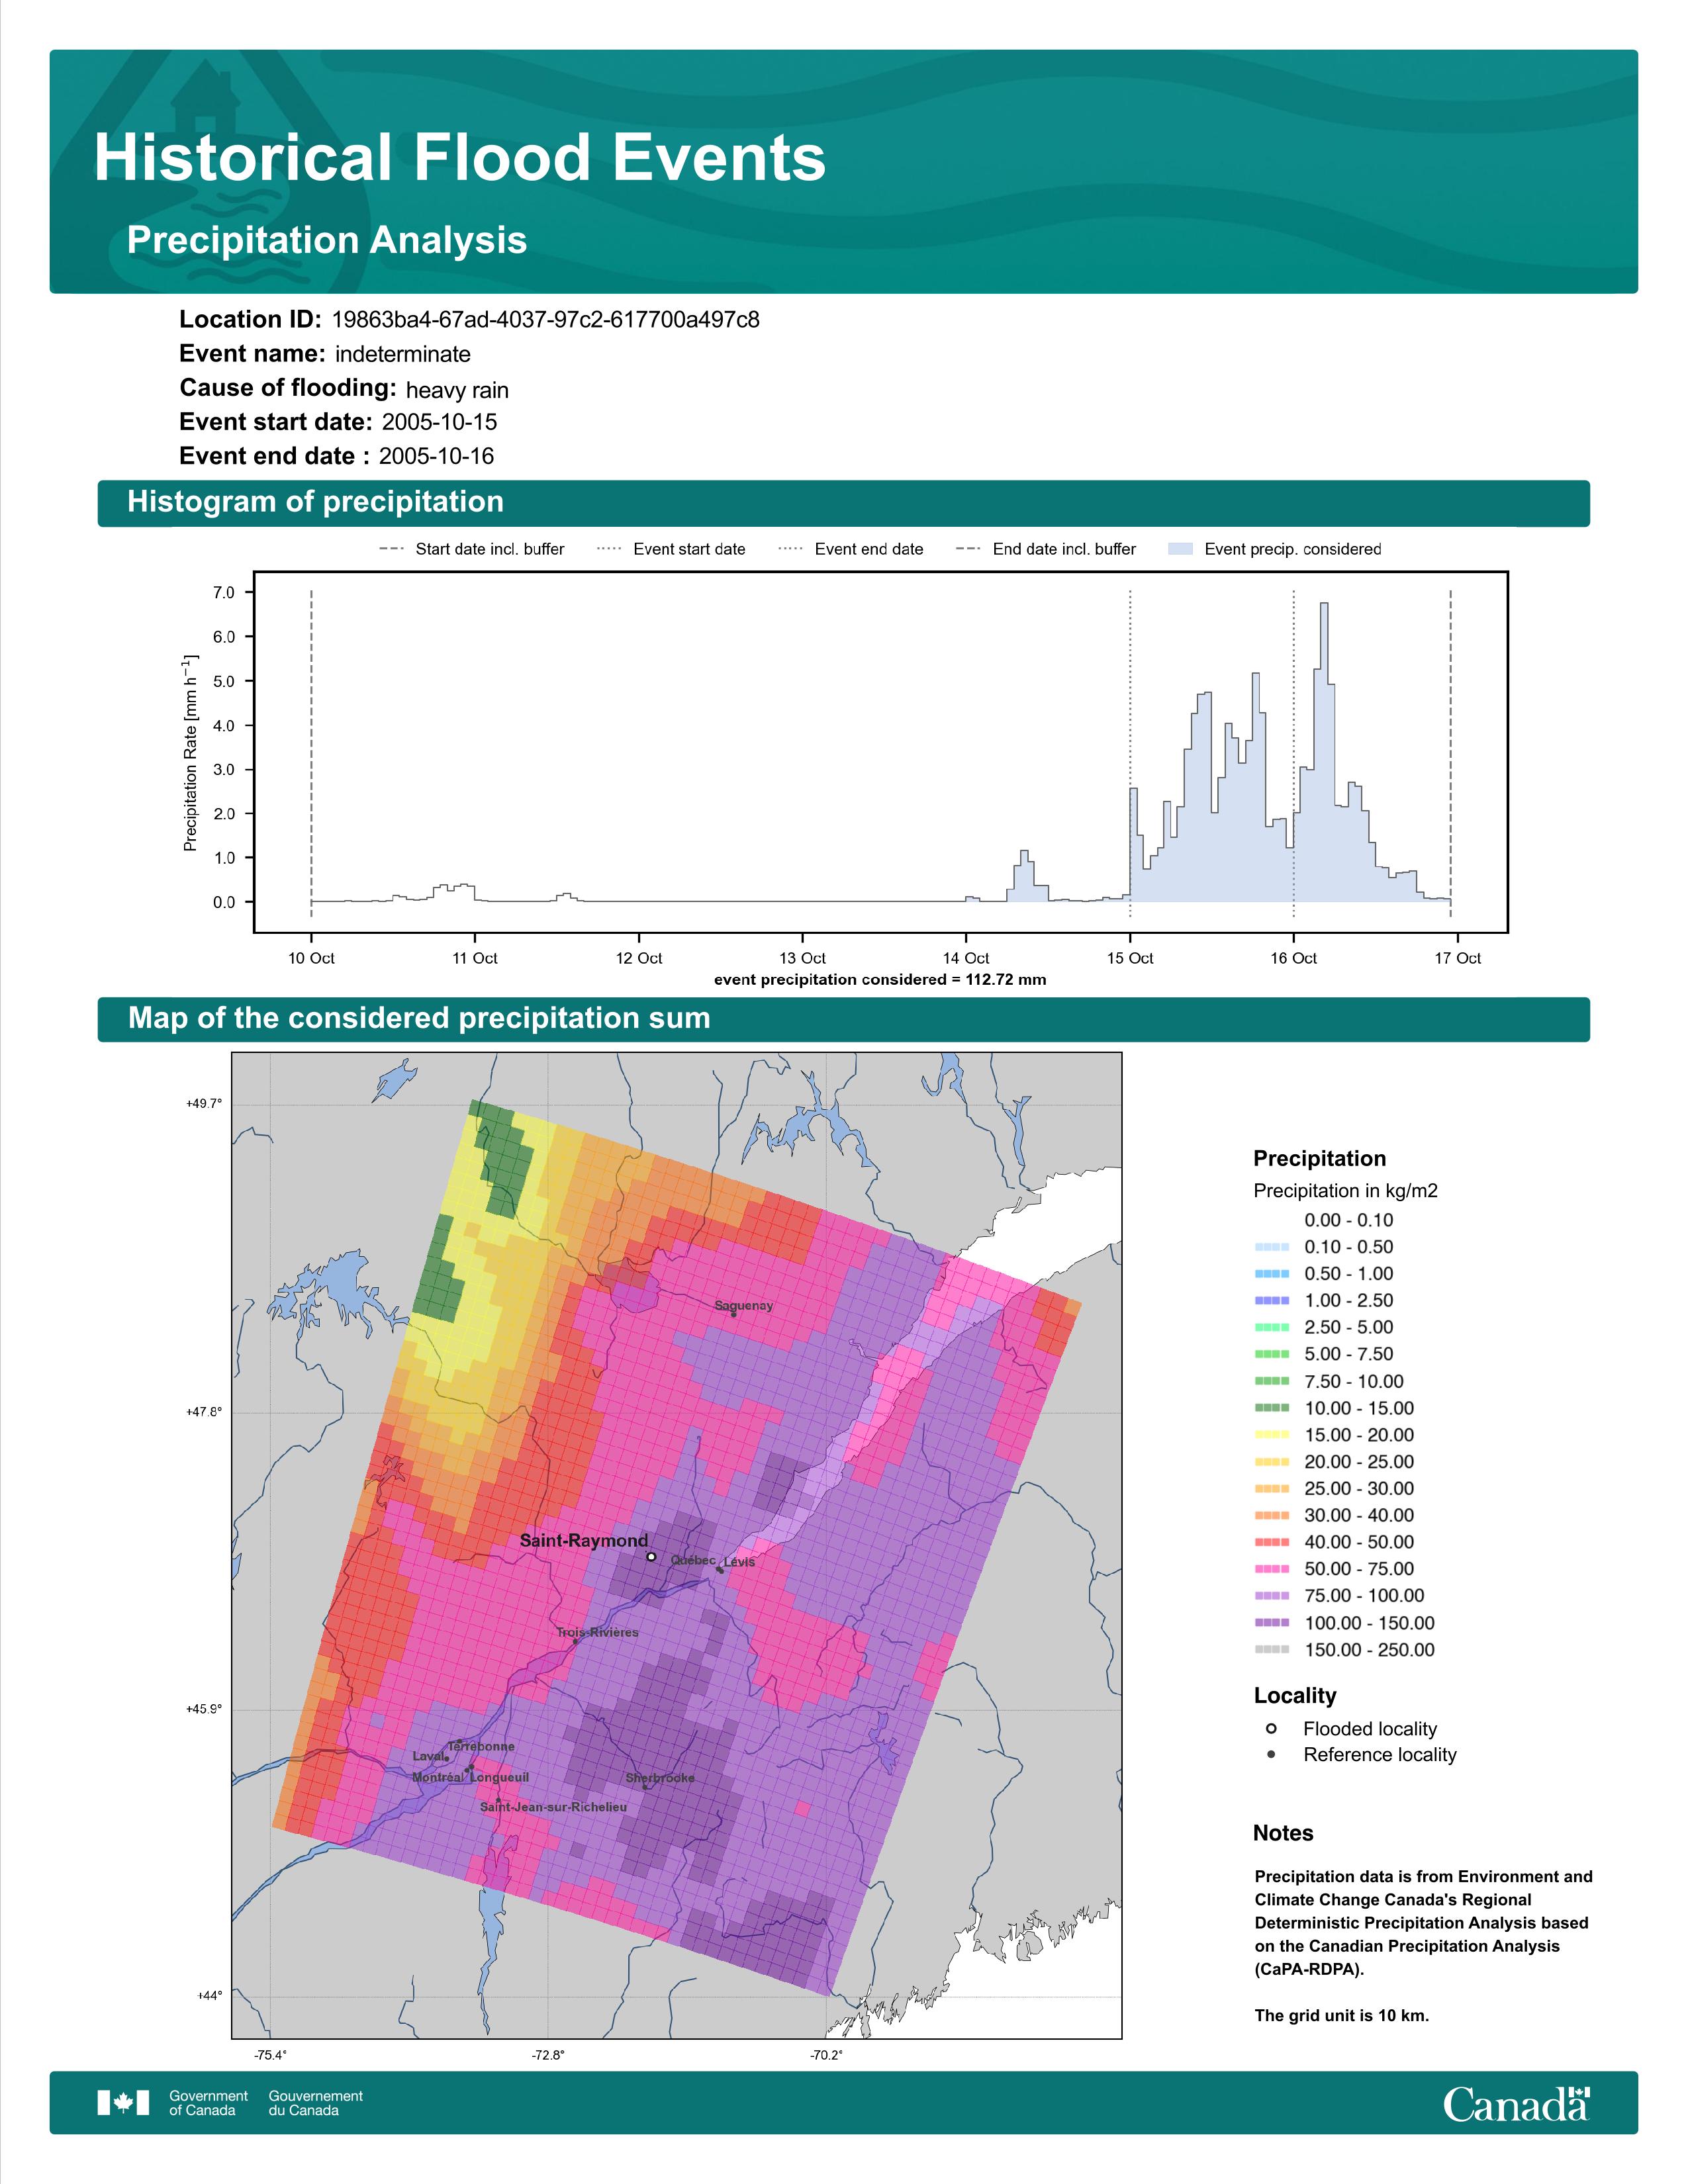Click the Government of Canada flag logo
Viewport: 1688px width, 2184px height.
pyautogui.click(x=123, y=2102)
